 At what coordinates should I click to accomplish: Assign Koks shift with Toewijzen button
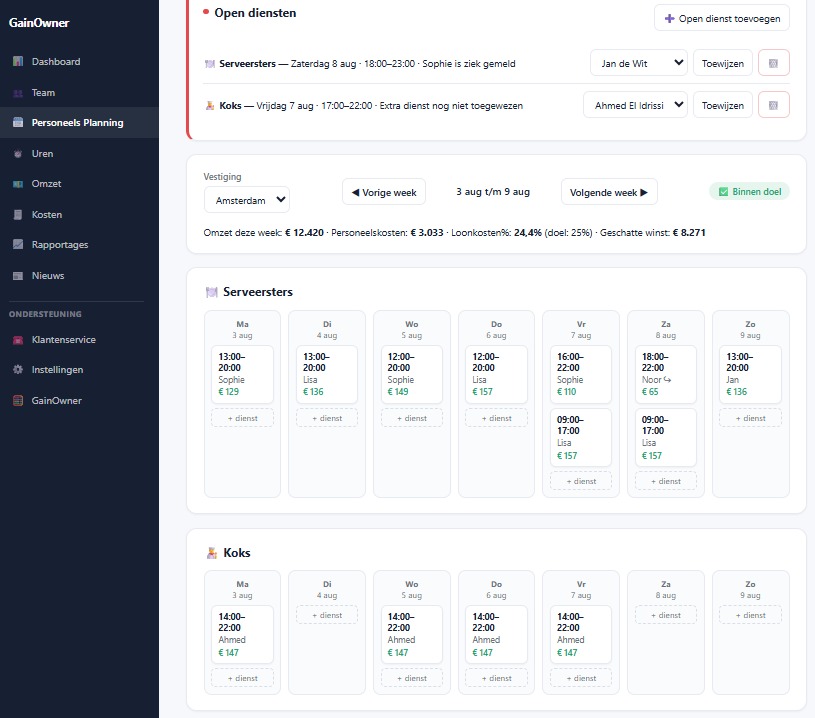(x=722, y=105)
